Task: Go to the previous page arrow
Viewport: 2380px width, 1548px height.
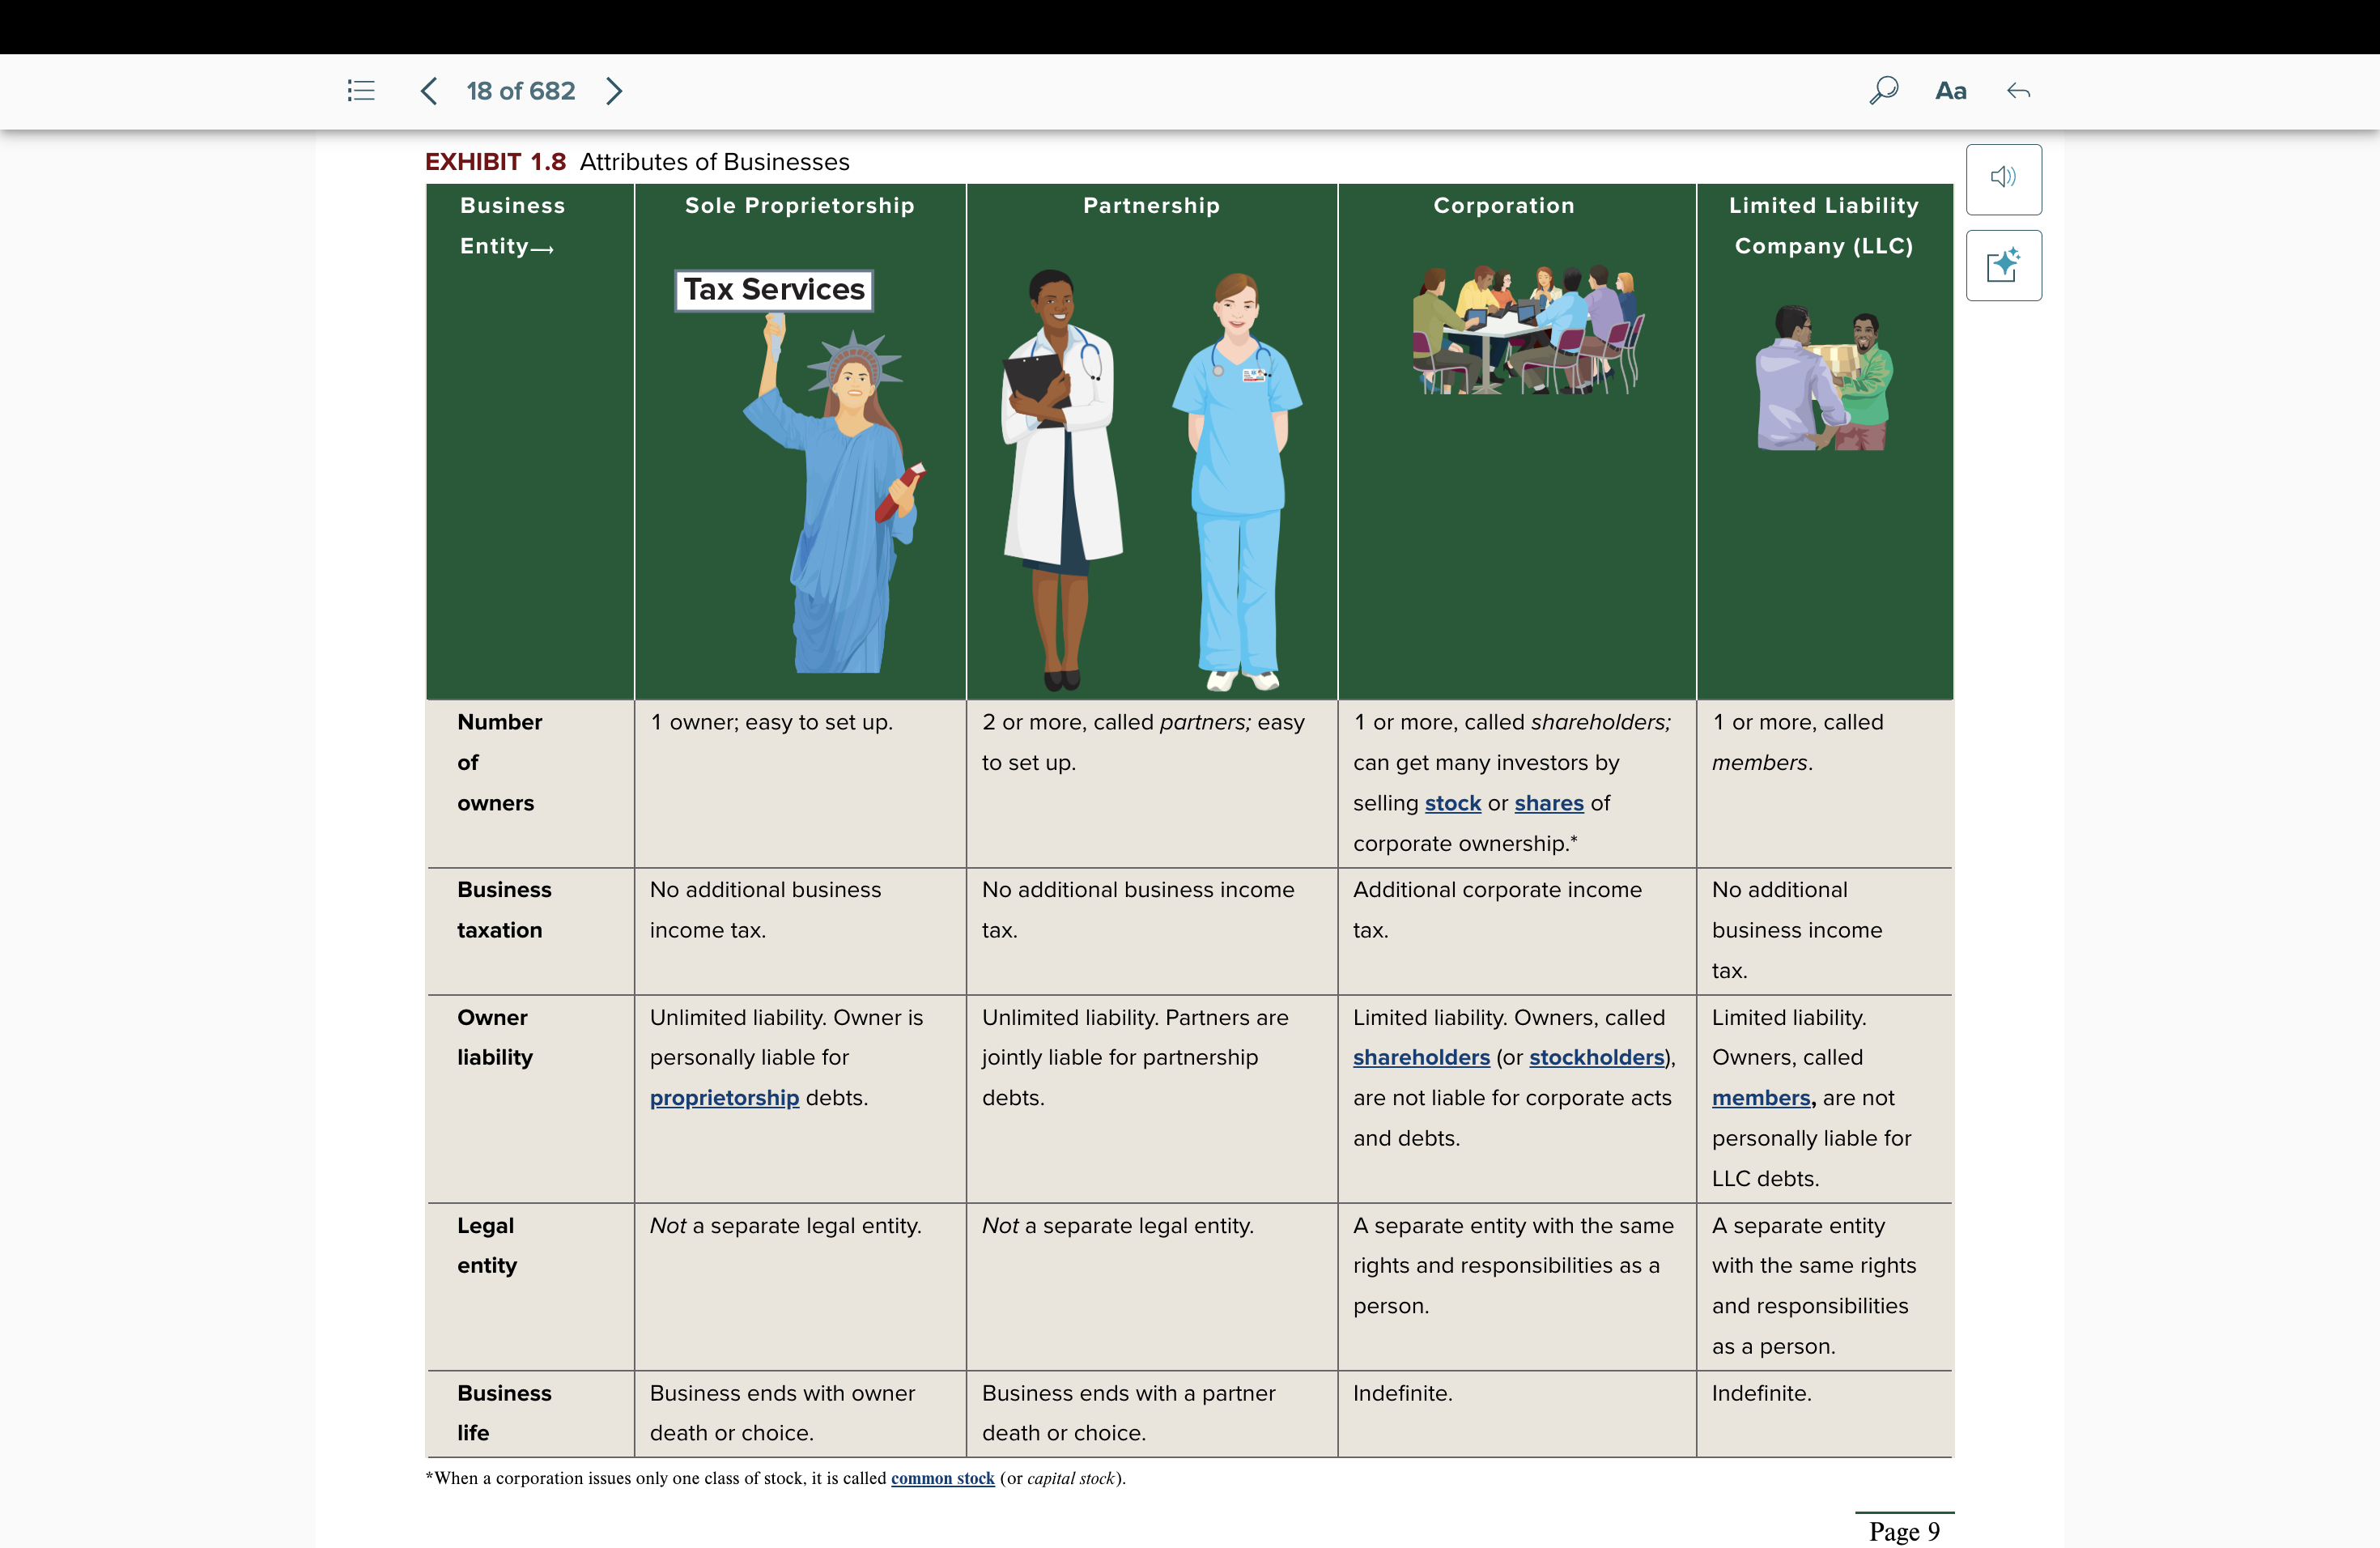Action: (x=429, y=91)
